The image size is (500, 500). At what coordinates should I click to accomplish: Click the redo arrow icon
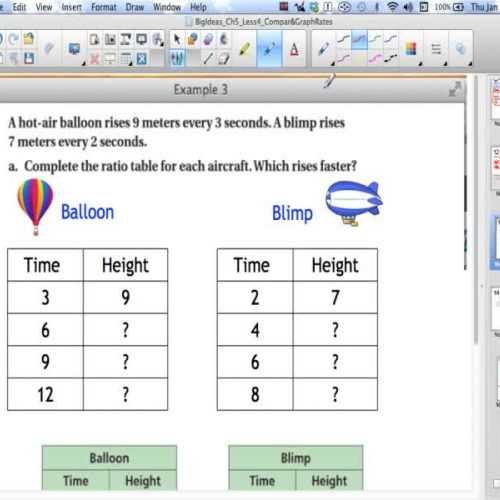pos(14,39)
